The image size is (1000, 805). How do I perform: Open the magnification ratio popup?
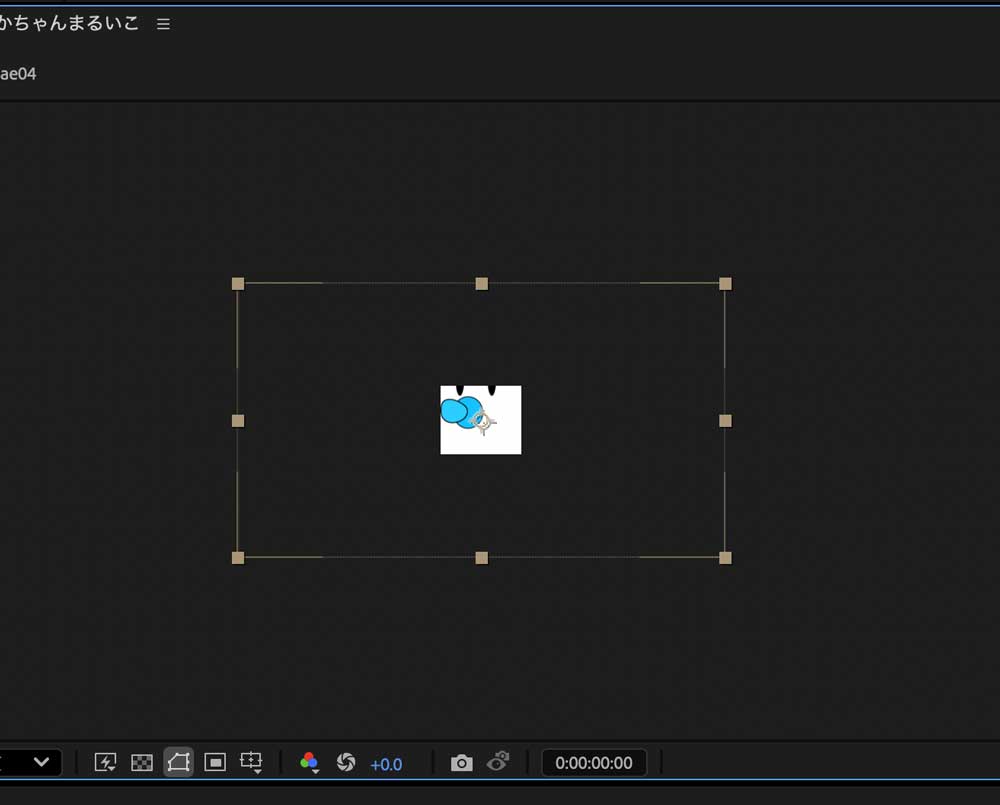coord(30,762)
